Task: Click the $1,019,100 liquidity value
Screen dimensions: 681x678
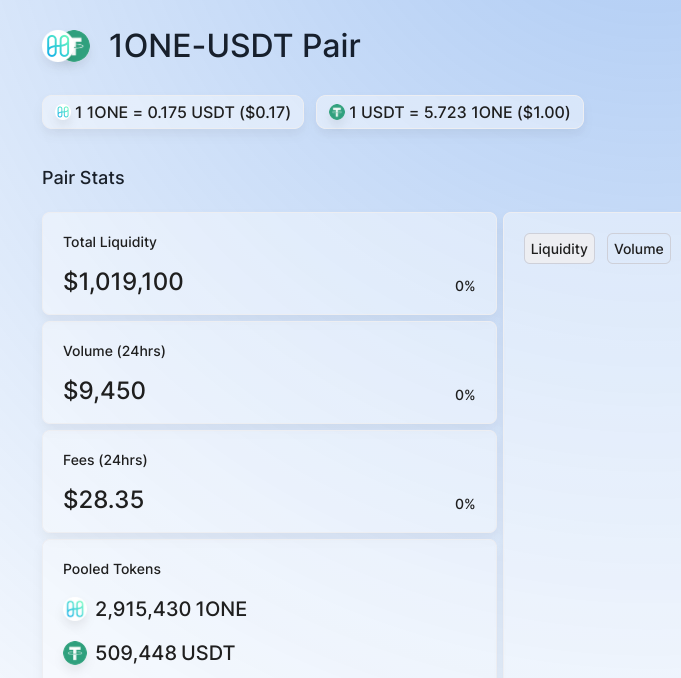Action: 123,281
